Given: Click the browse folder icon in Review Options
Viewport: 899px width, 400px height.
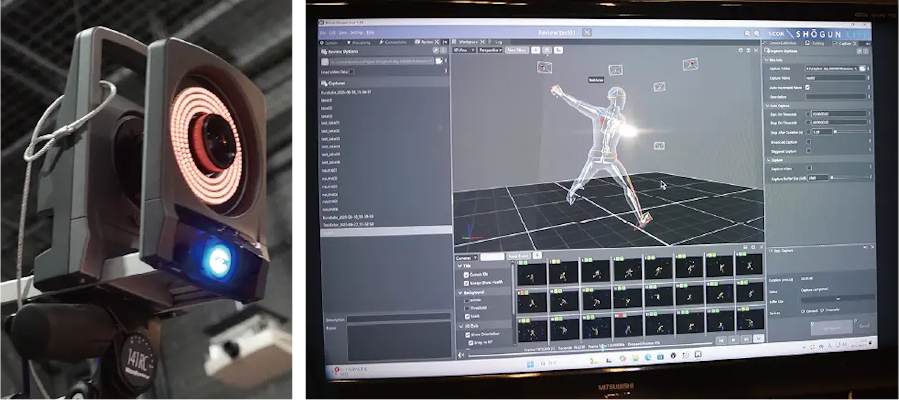Looking at the screenshot, I should [440, 59].
